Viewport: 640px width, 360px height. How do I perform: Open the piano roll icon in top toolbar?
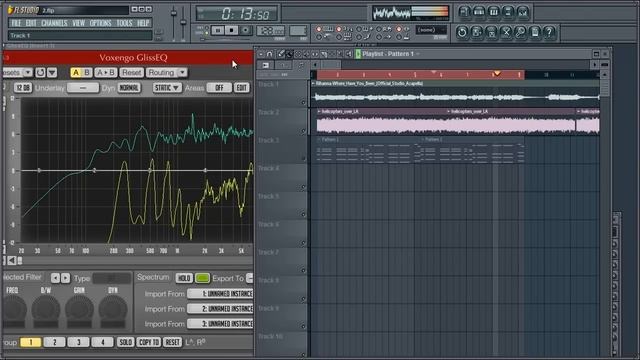(493, 12)
